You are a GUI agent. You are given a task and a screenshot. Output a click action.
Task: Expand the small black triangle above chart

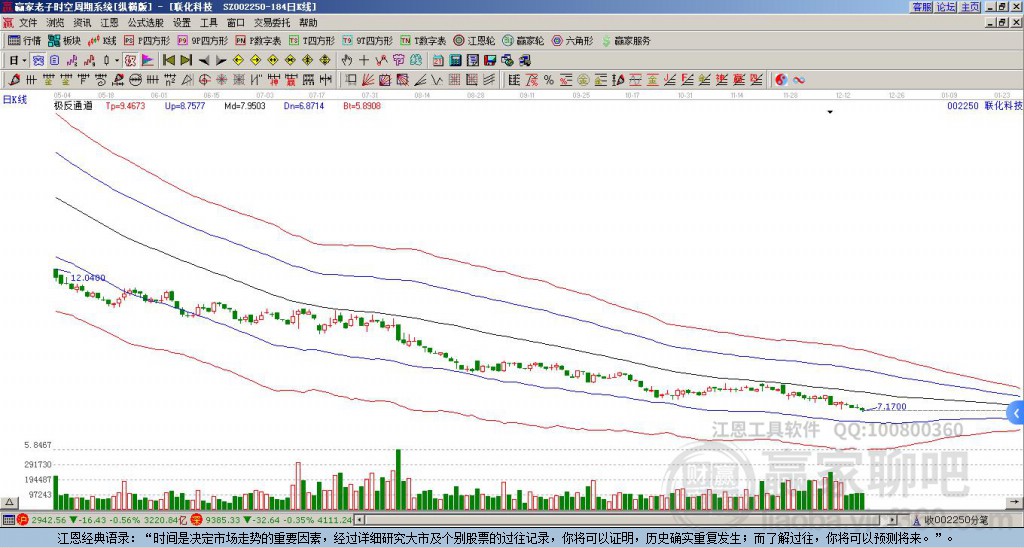tap(829, 112)
